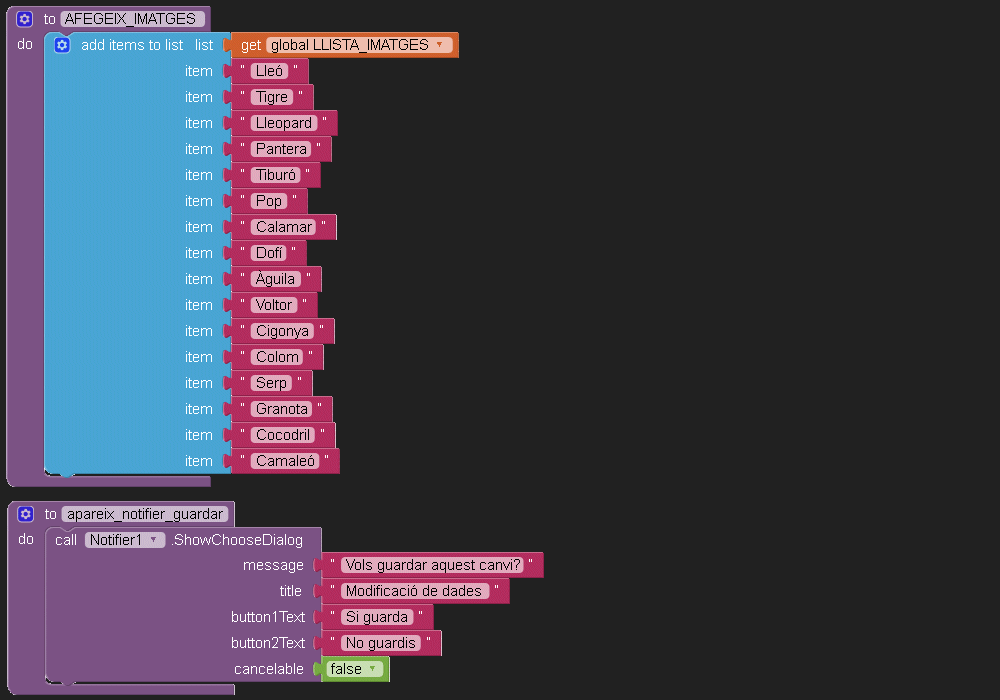Screen dimensions: 1000x700
Task: Click the Àguila text field
Action: pos(276,279)
